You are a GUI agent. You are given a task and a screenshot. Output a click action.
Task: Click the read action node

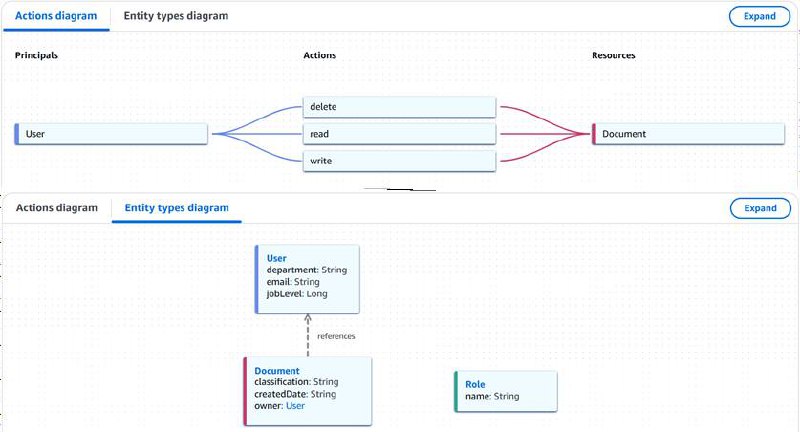point(399,134)
